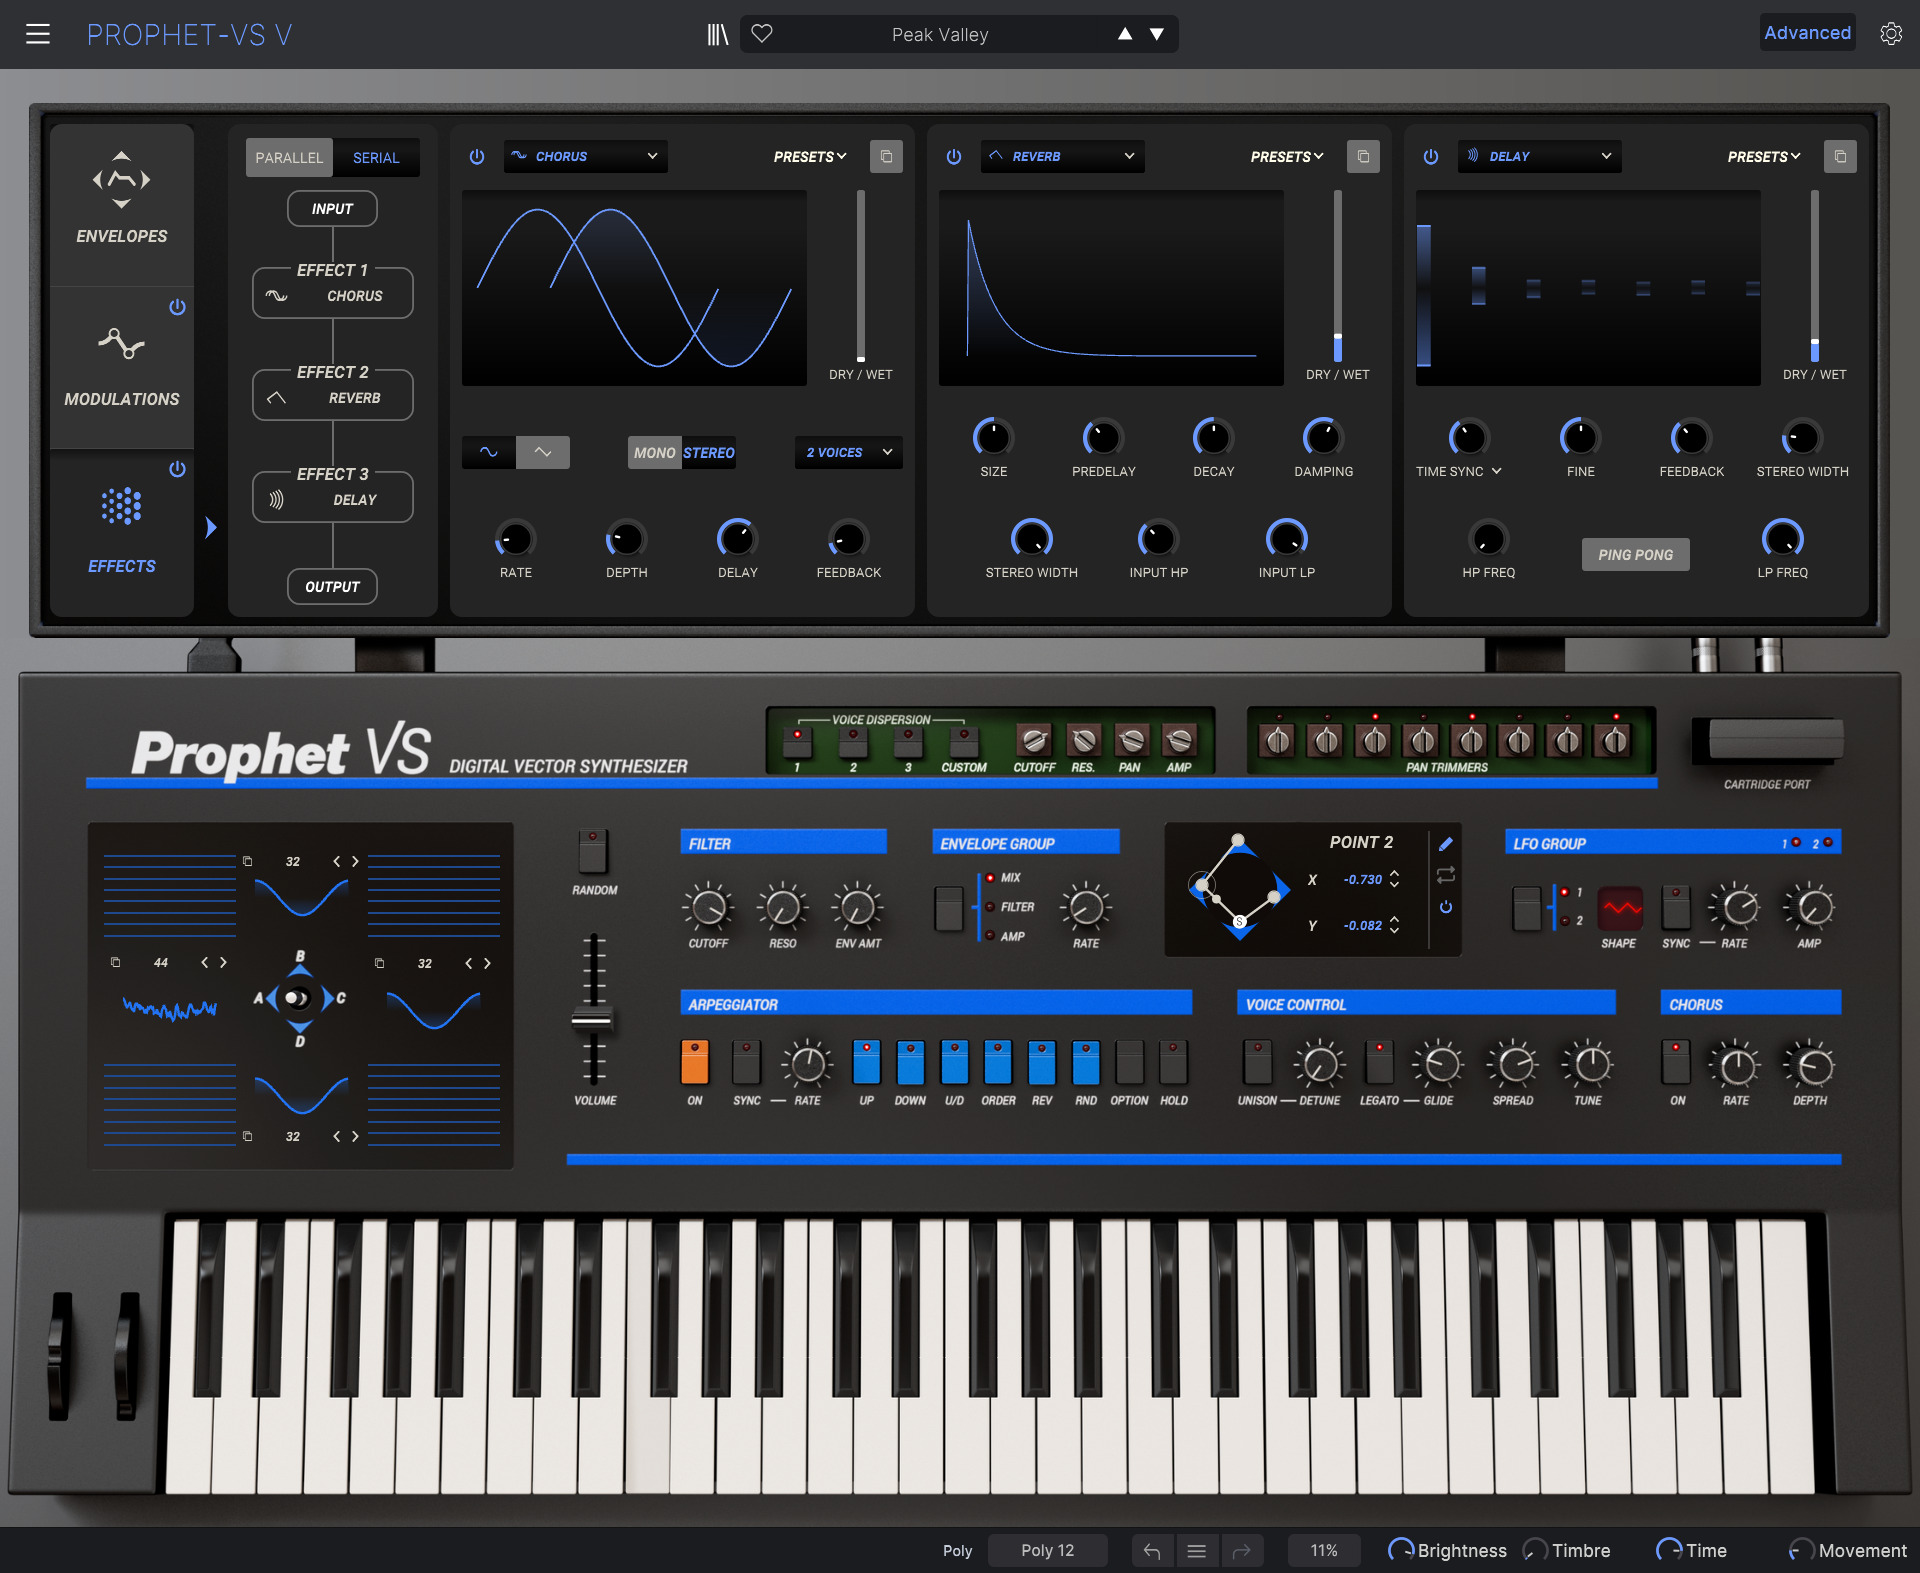Select Effect 2 Reverb slot
The height and width of the screenshot is (1573, 1920).
point(333,394)
